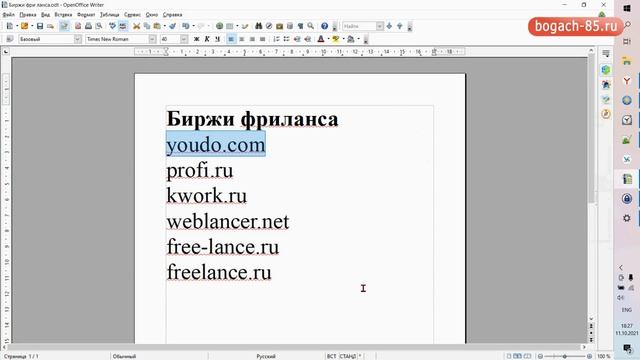Save the document with the floppy icon
Image resolution: width=640 pixels, height=360 pixels.
(x=40, y=26)
